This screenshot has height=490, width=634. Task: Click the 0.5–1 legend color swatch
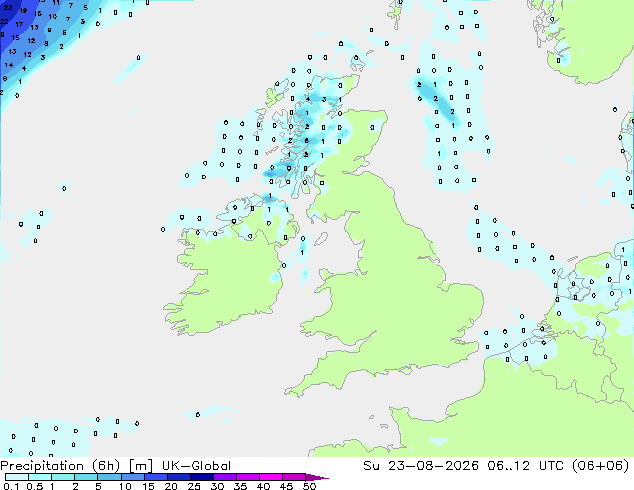tap(40, 477)
